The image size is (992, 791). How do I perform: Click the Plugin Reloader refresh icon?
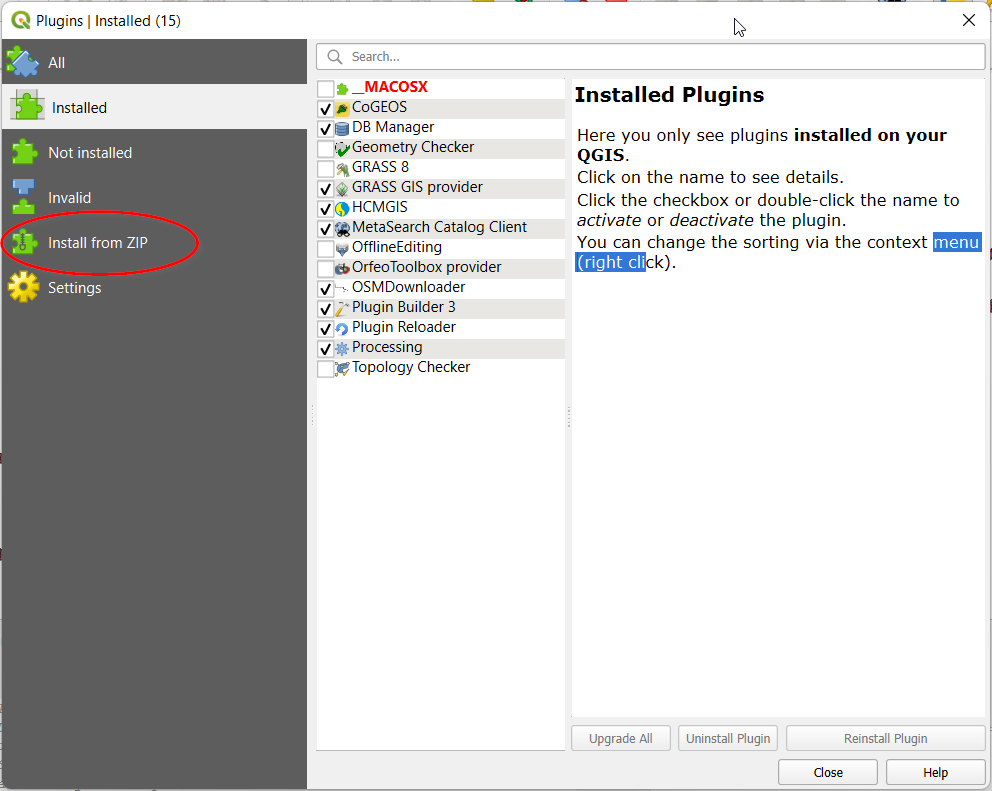tap(342, 329)
